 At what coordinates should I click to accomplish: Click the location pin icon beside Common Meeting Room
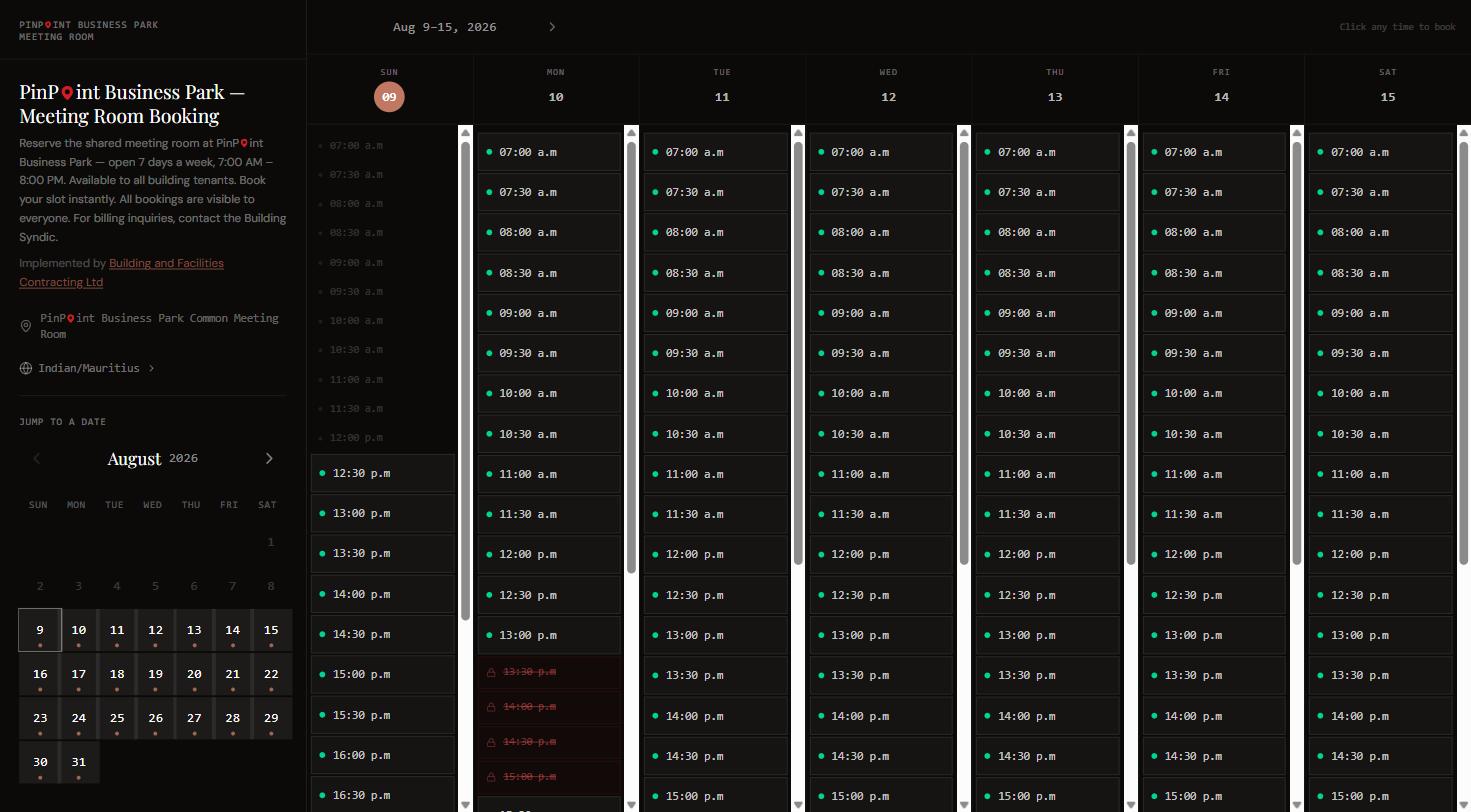pyautogui.click(x=26, y=326)
